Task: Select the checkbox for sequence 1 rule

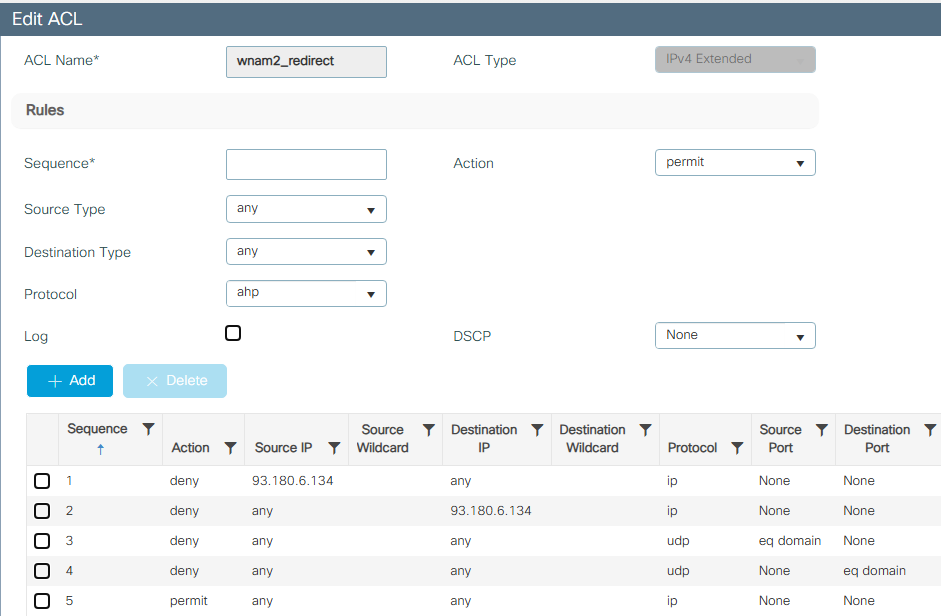Action: pos(42,481)
